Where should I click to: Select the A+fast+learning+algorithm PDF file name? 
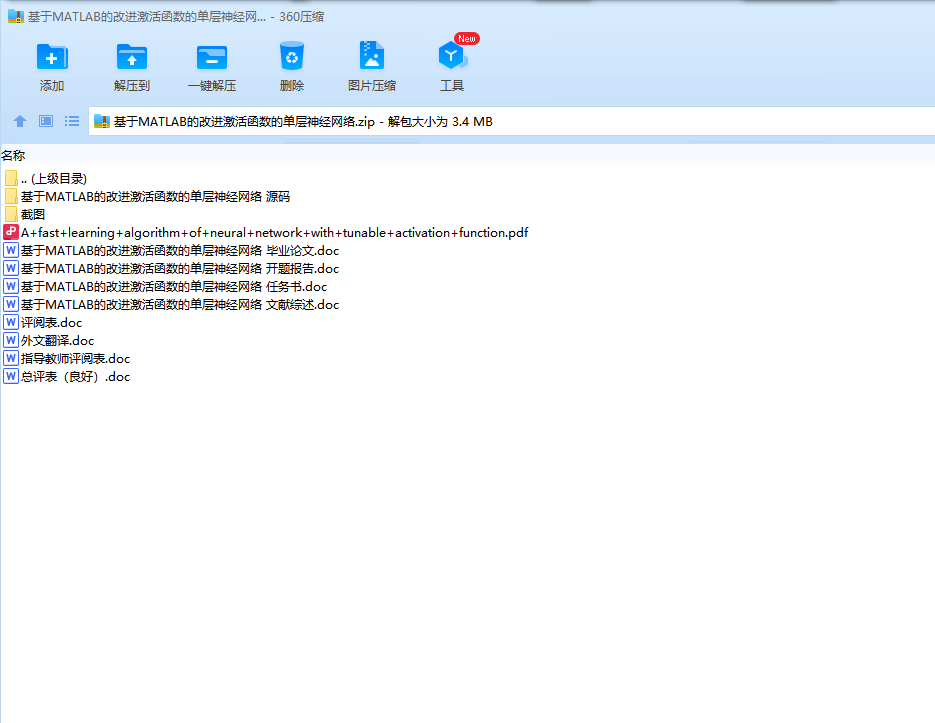[274, 233]
